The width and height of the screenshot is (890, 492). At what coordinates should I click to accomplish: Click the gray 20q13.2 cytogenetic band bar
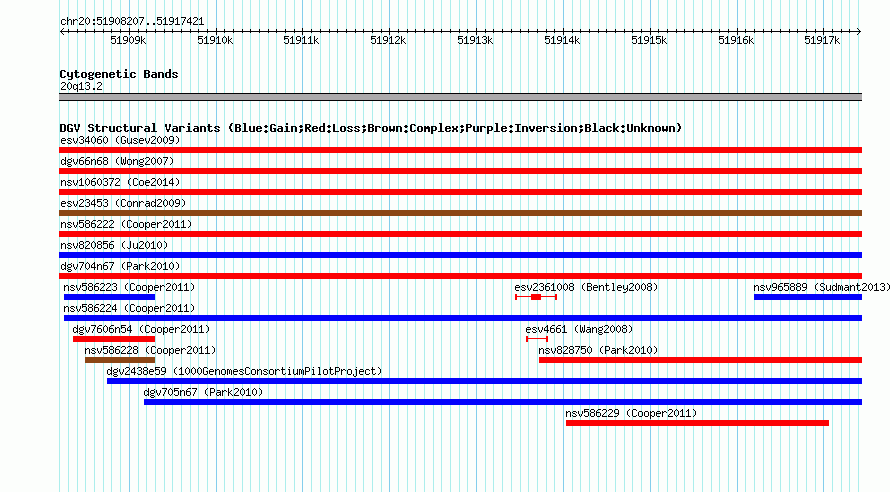(460, 97)
